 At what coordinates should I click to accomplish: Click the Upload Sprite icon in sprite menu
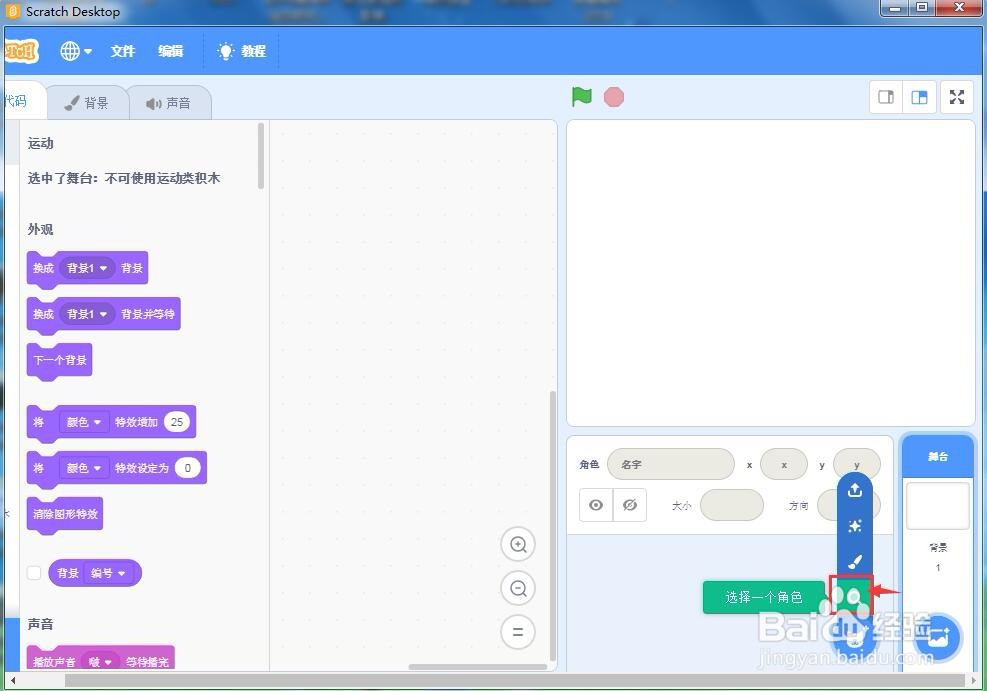pyautogui.click(x=854, y=490)
